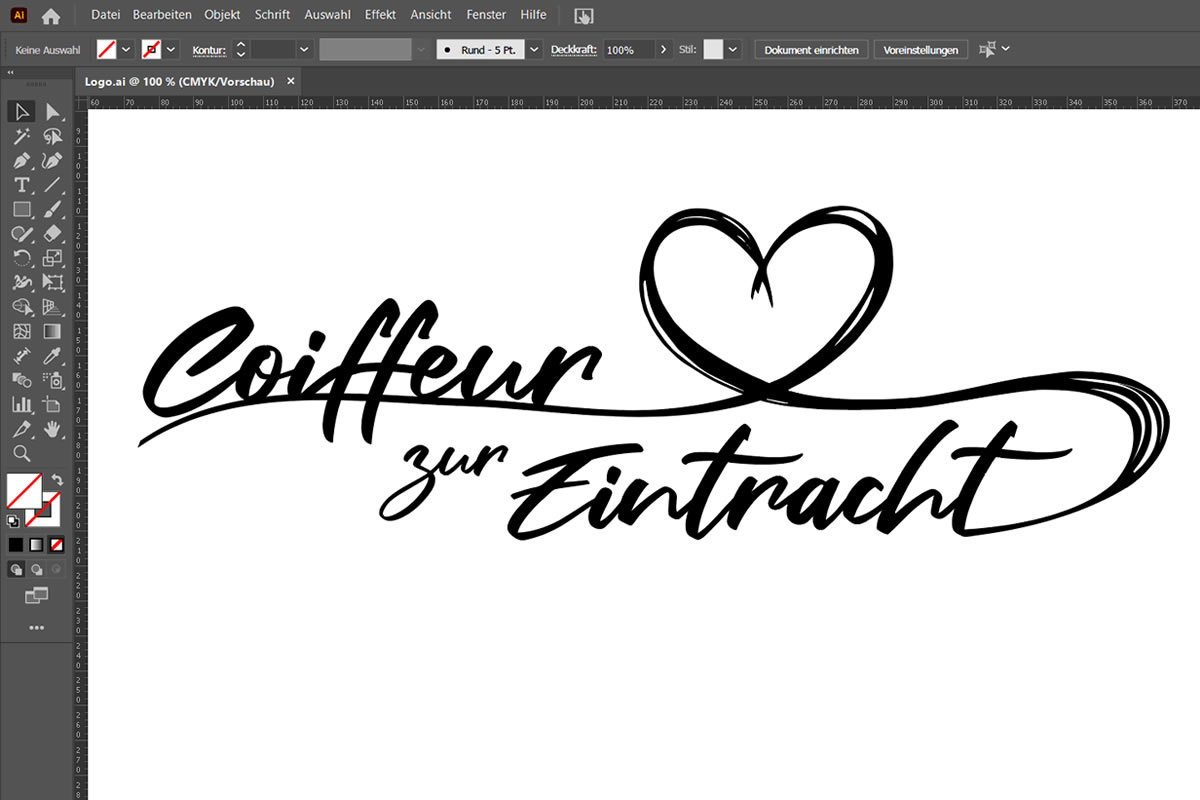Open the Stil style dropdown
Viewport: 1200px width, 800px height.
[x=734, y=50]
